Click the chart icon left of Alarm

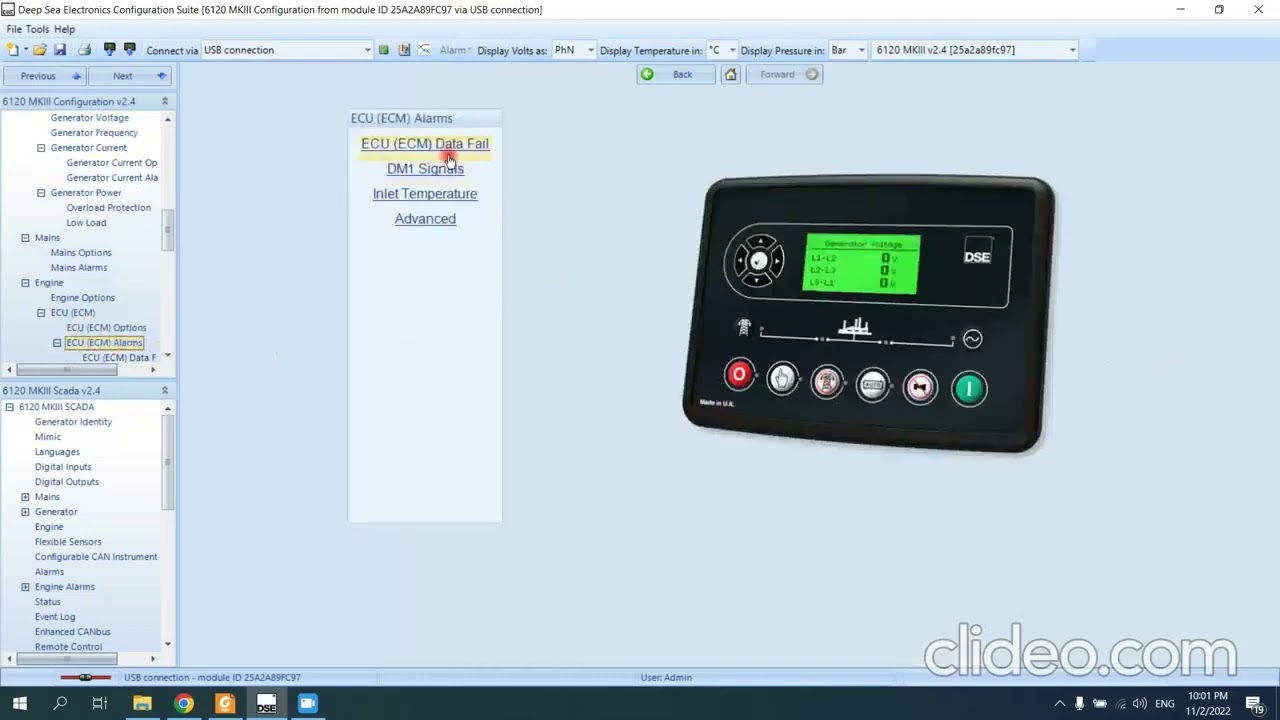(x=424, y=50)
